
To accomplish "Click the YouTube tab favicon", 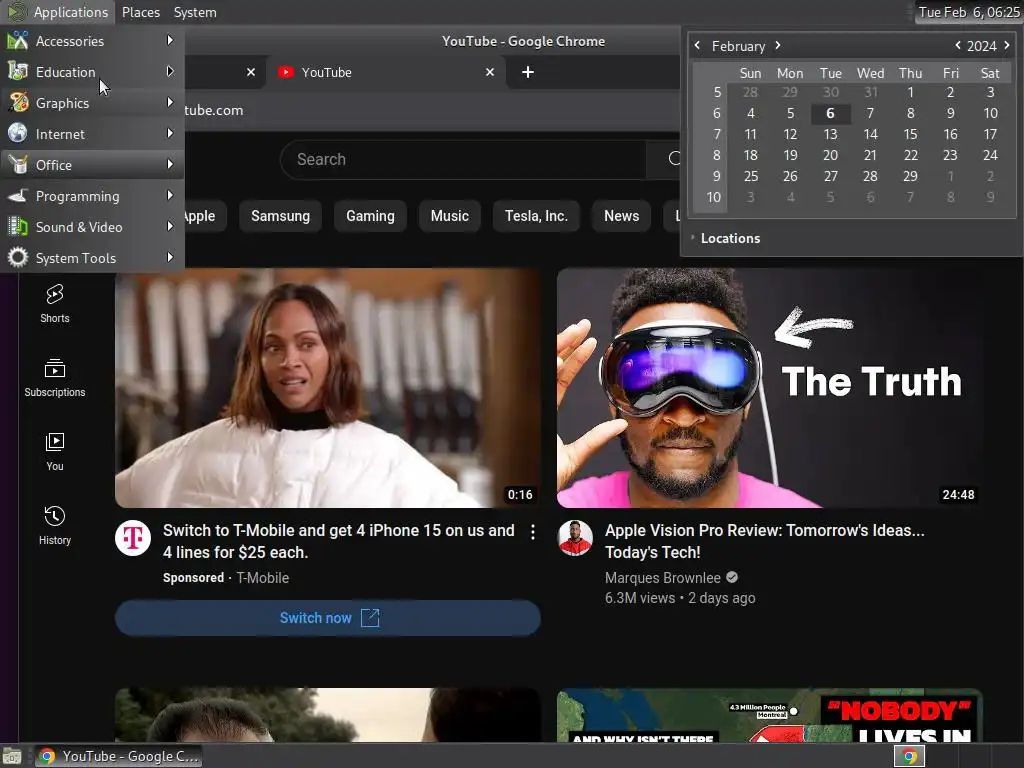I will point(285,72).
